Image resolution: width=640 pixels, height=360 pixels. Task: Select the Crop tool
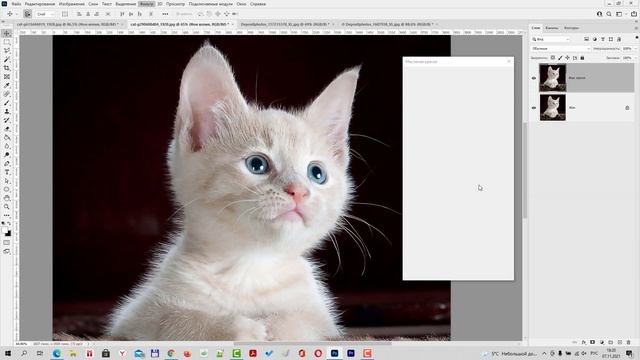click(7, 68)
